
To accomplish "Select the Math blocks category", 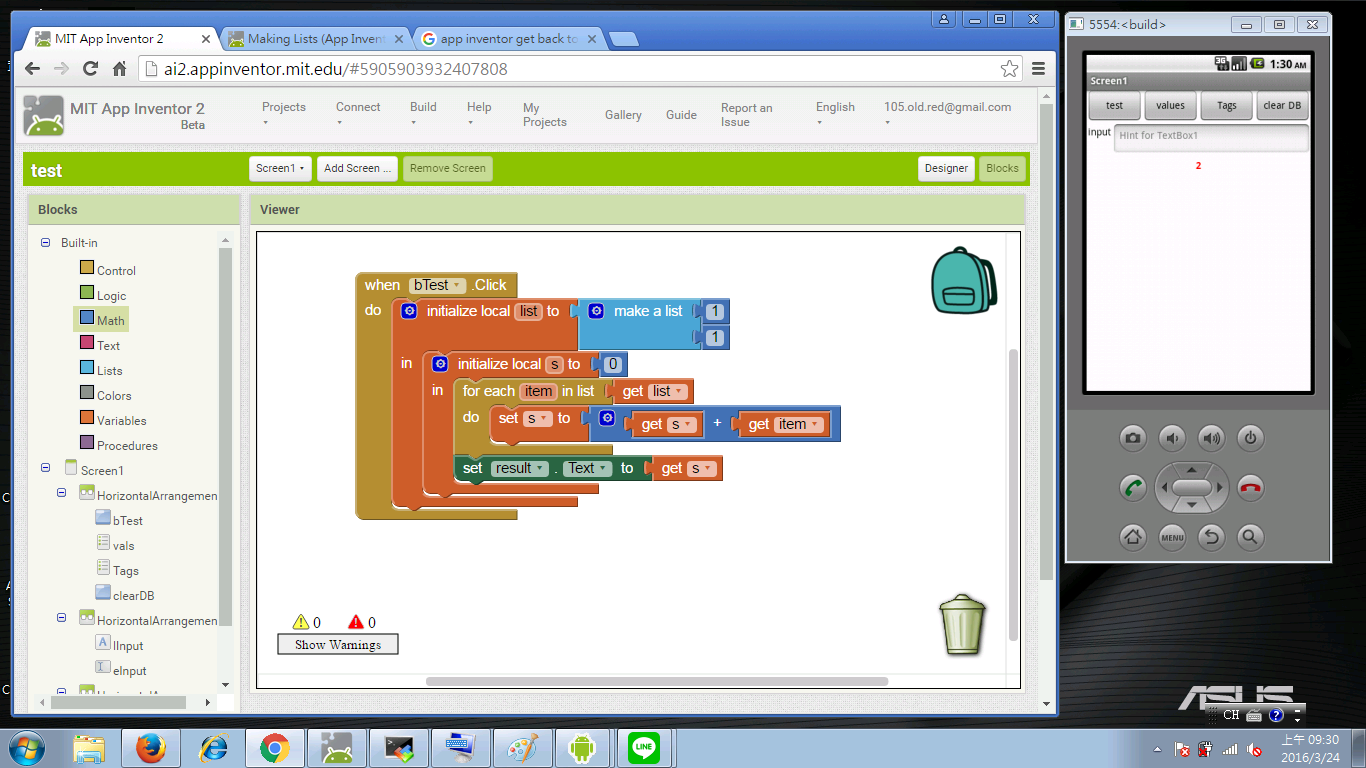I will [110, 320].
